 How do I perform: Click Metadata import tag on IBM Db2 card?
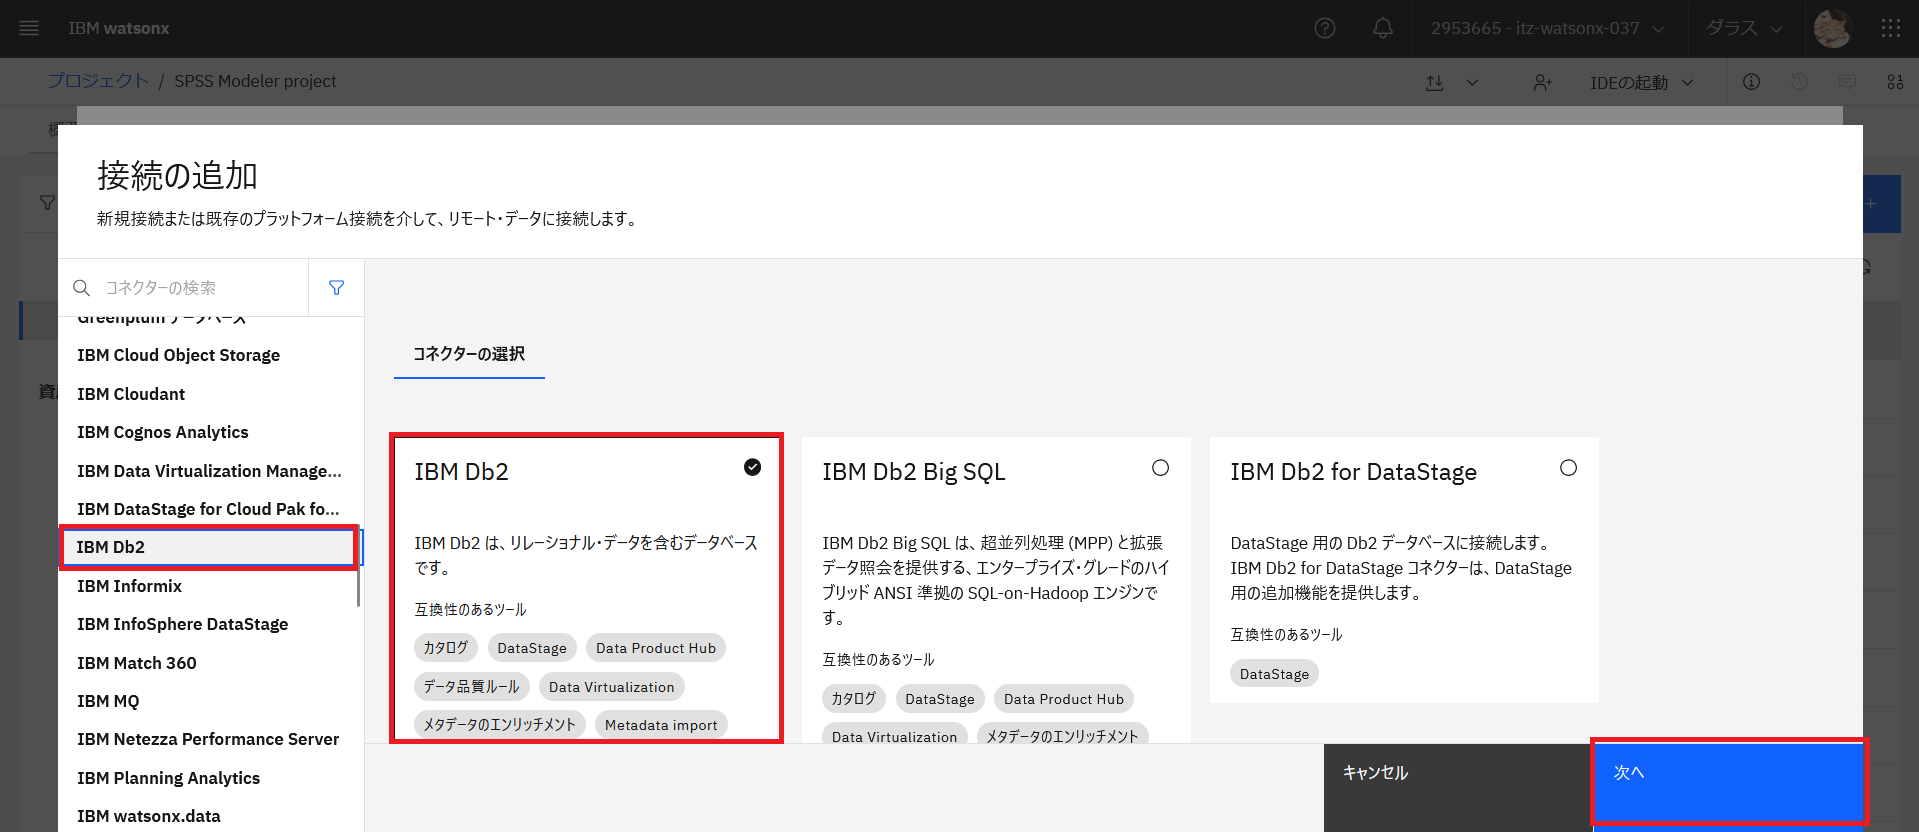point(661,725)
